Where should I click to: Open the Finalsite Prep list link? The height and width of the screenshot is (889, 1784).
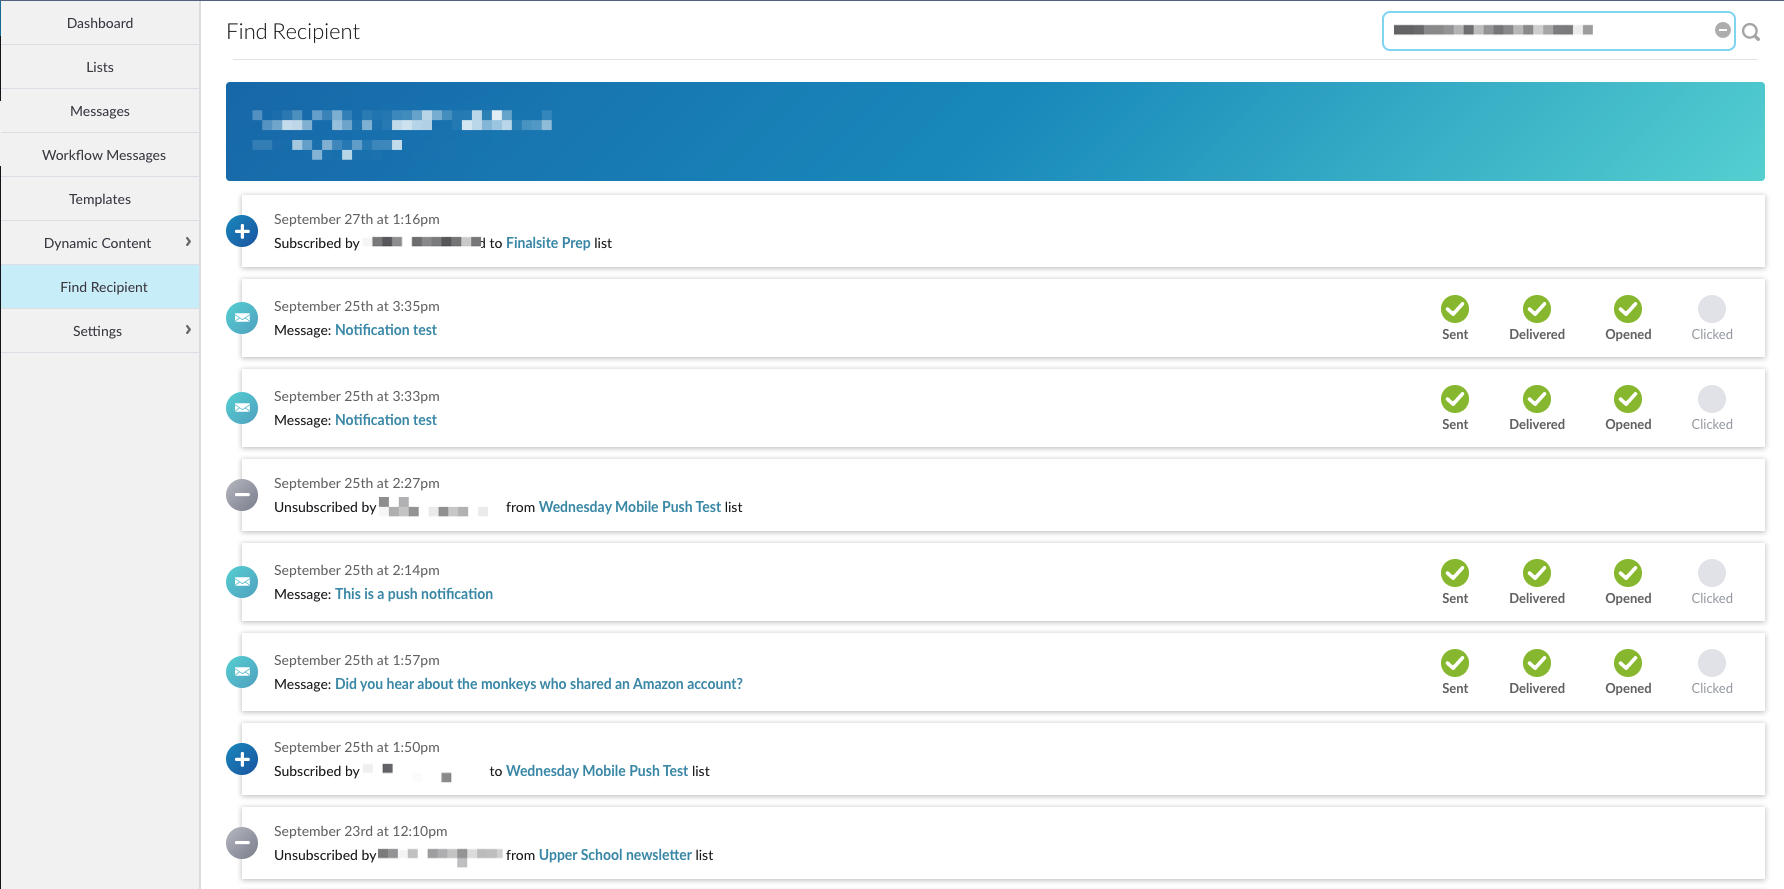(548, 243)
